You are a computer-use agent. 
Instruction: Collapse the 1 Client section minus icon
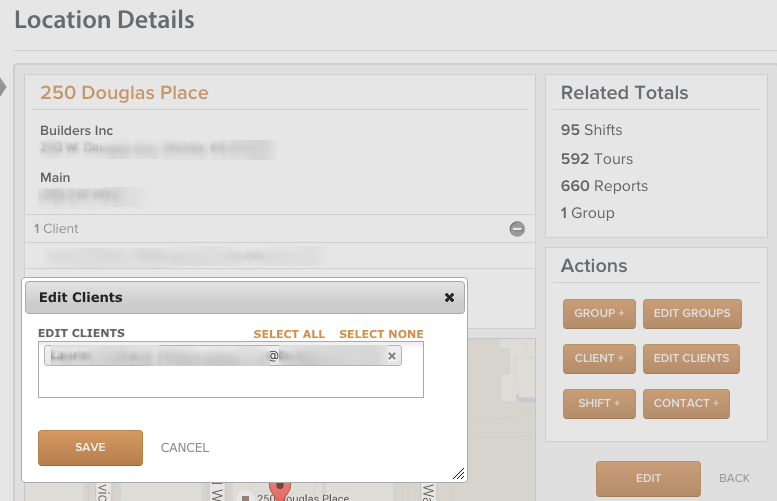[x=517, y=229]
